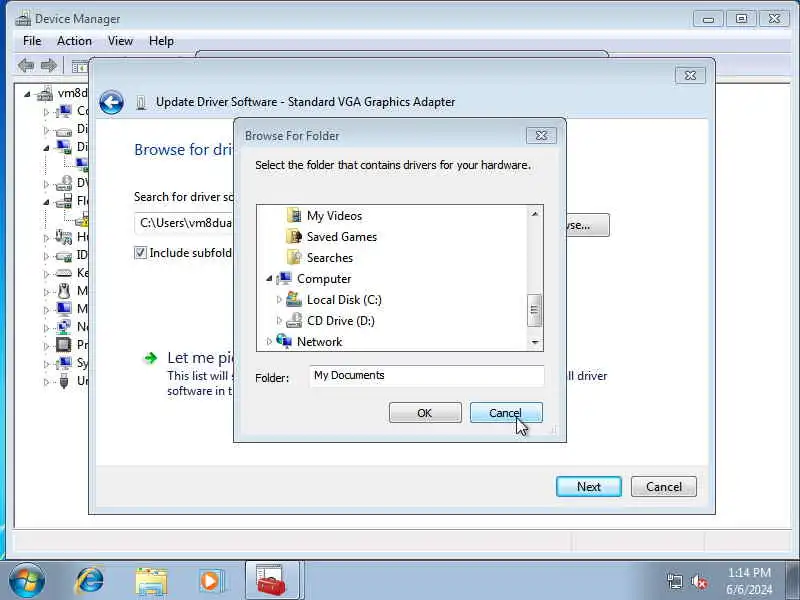Click the Device Manager title bar icon
Viewport: 800px width, 600px height.
tap(23, 19)
